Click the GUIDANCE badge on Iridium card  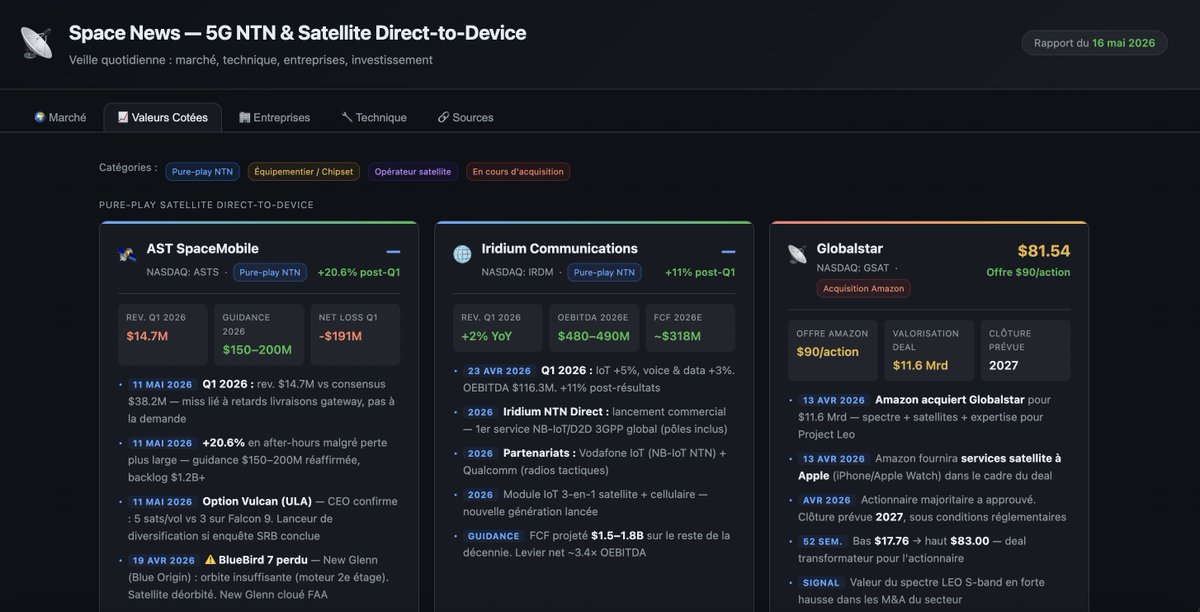493,536
